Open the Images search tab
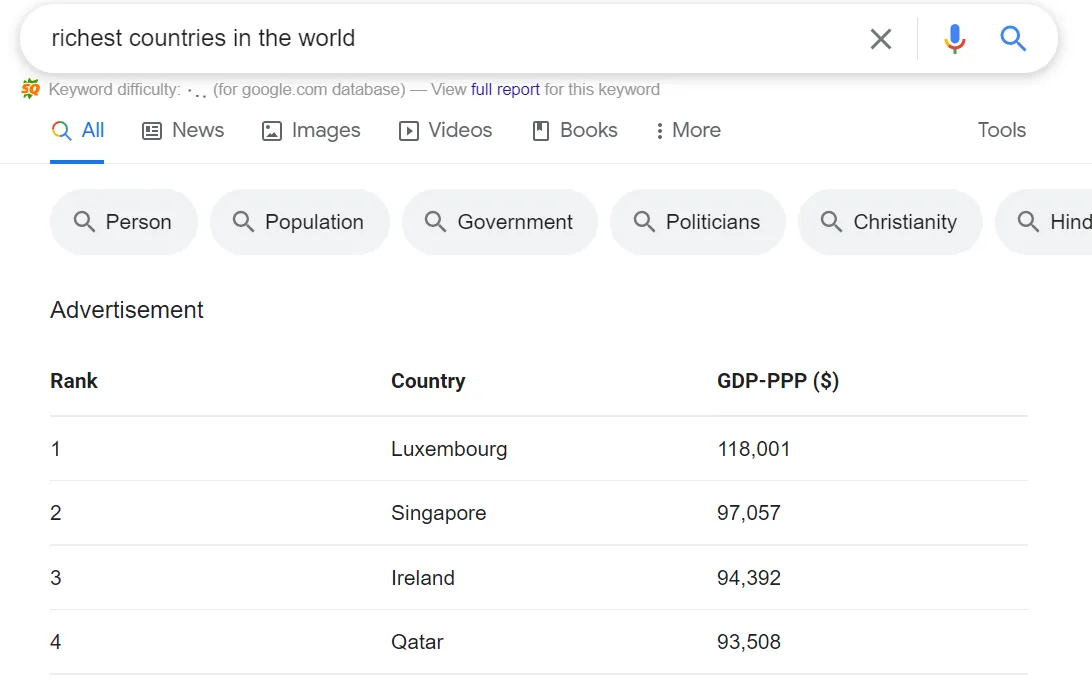Image resolution: width=1092 pixels, height=683 pixels. pyautogui.click(x=311, y=131)
